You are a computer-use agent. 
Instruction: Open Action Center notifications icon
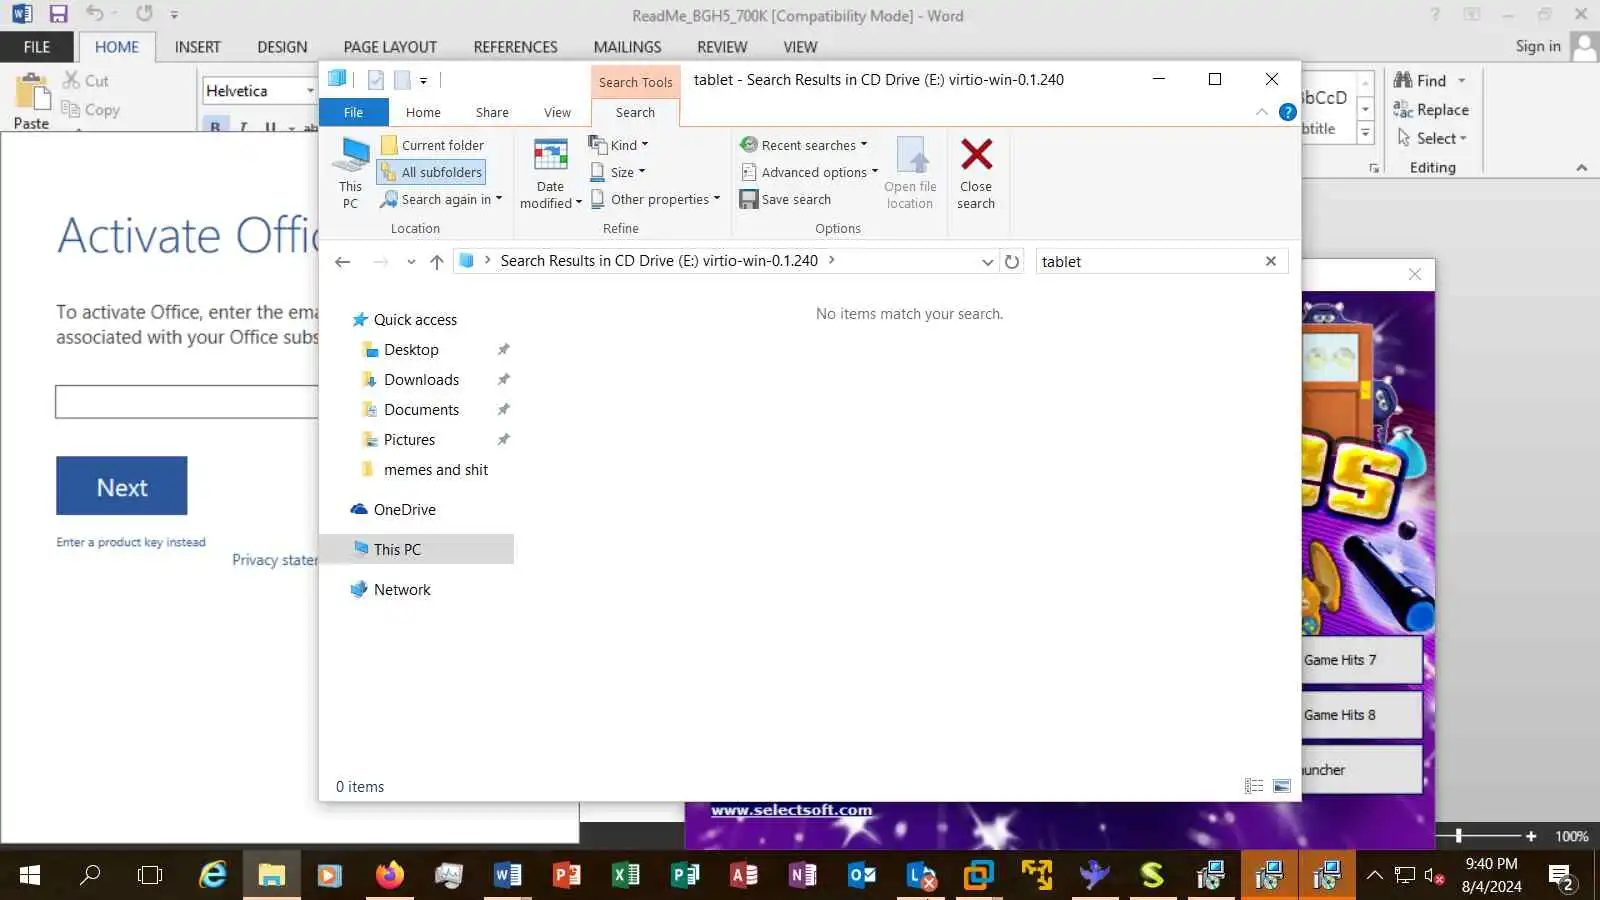point(1561,877)
